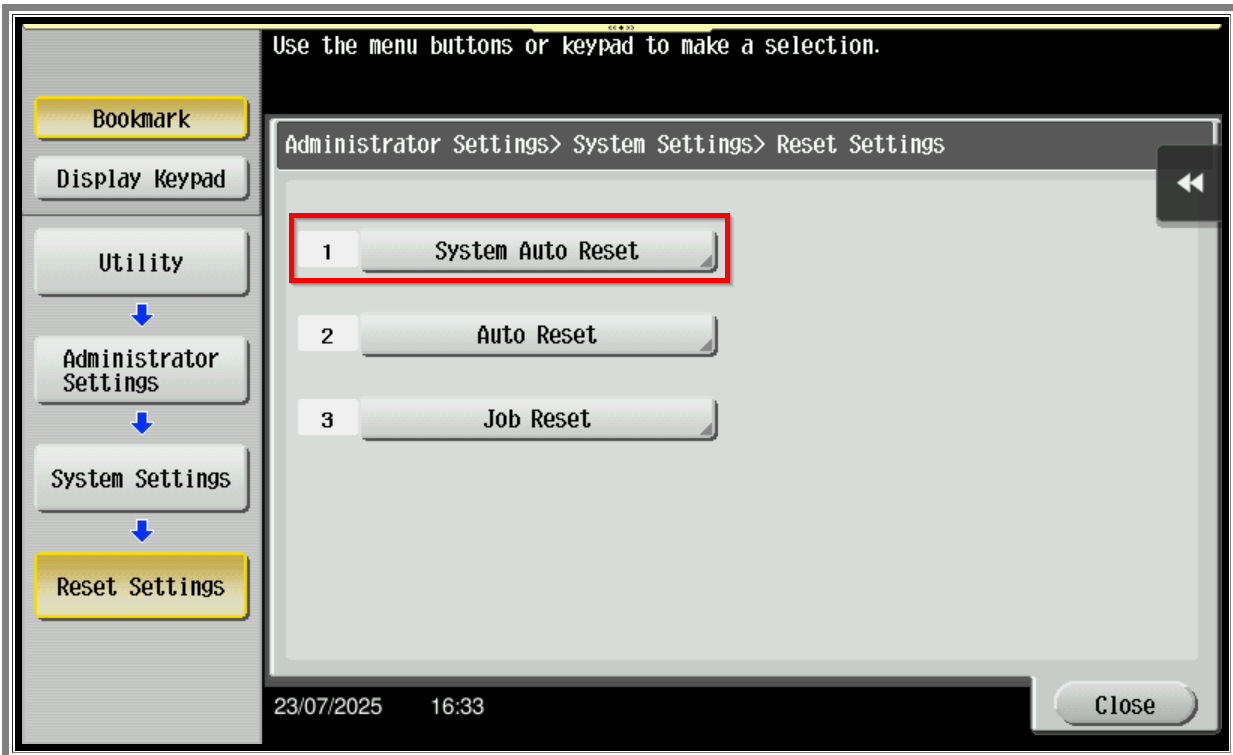Viewport: 1233px width, 755px height.
Task: Click the date 23/07/2025 in status bar
Action: [327, 707]
